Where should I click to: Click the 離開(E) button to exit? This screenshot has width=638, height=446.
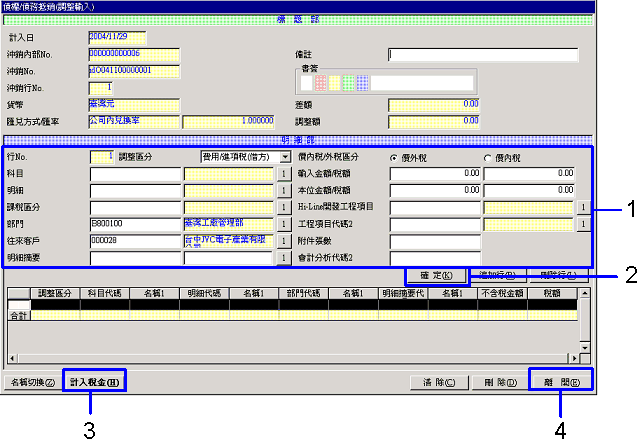pyautogui.click(x=561, y=383)
